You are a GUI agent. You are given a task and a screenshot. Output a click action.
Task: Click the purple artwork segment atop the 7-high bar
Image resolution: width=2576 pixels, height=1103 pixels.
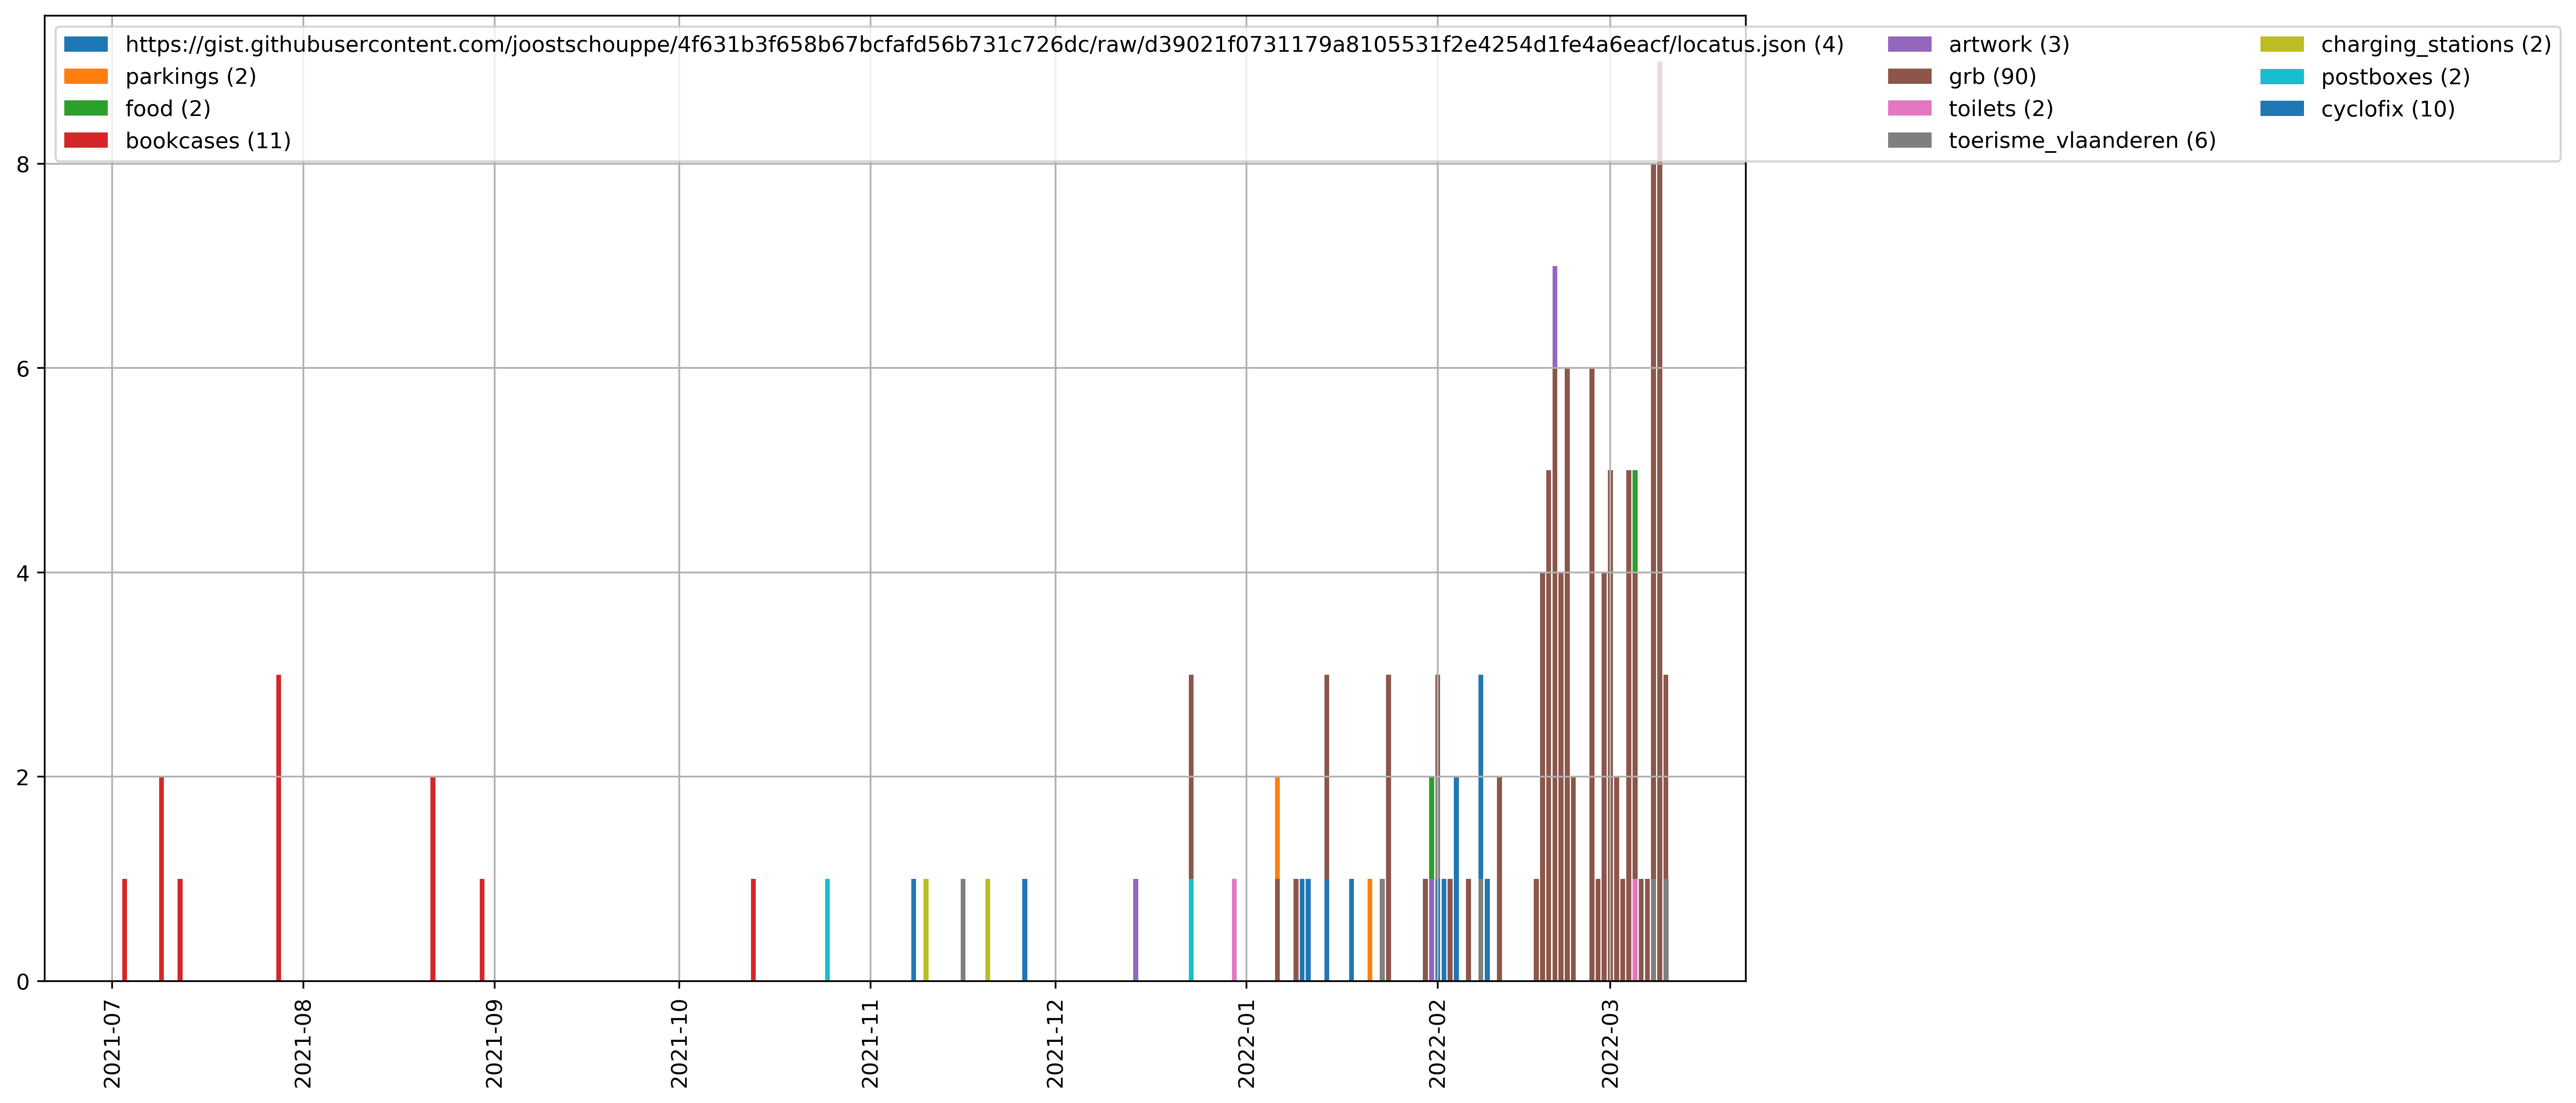coord(1555,317)
